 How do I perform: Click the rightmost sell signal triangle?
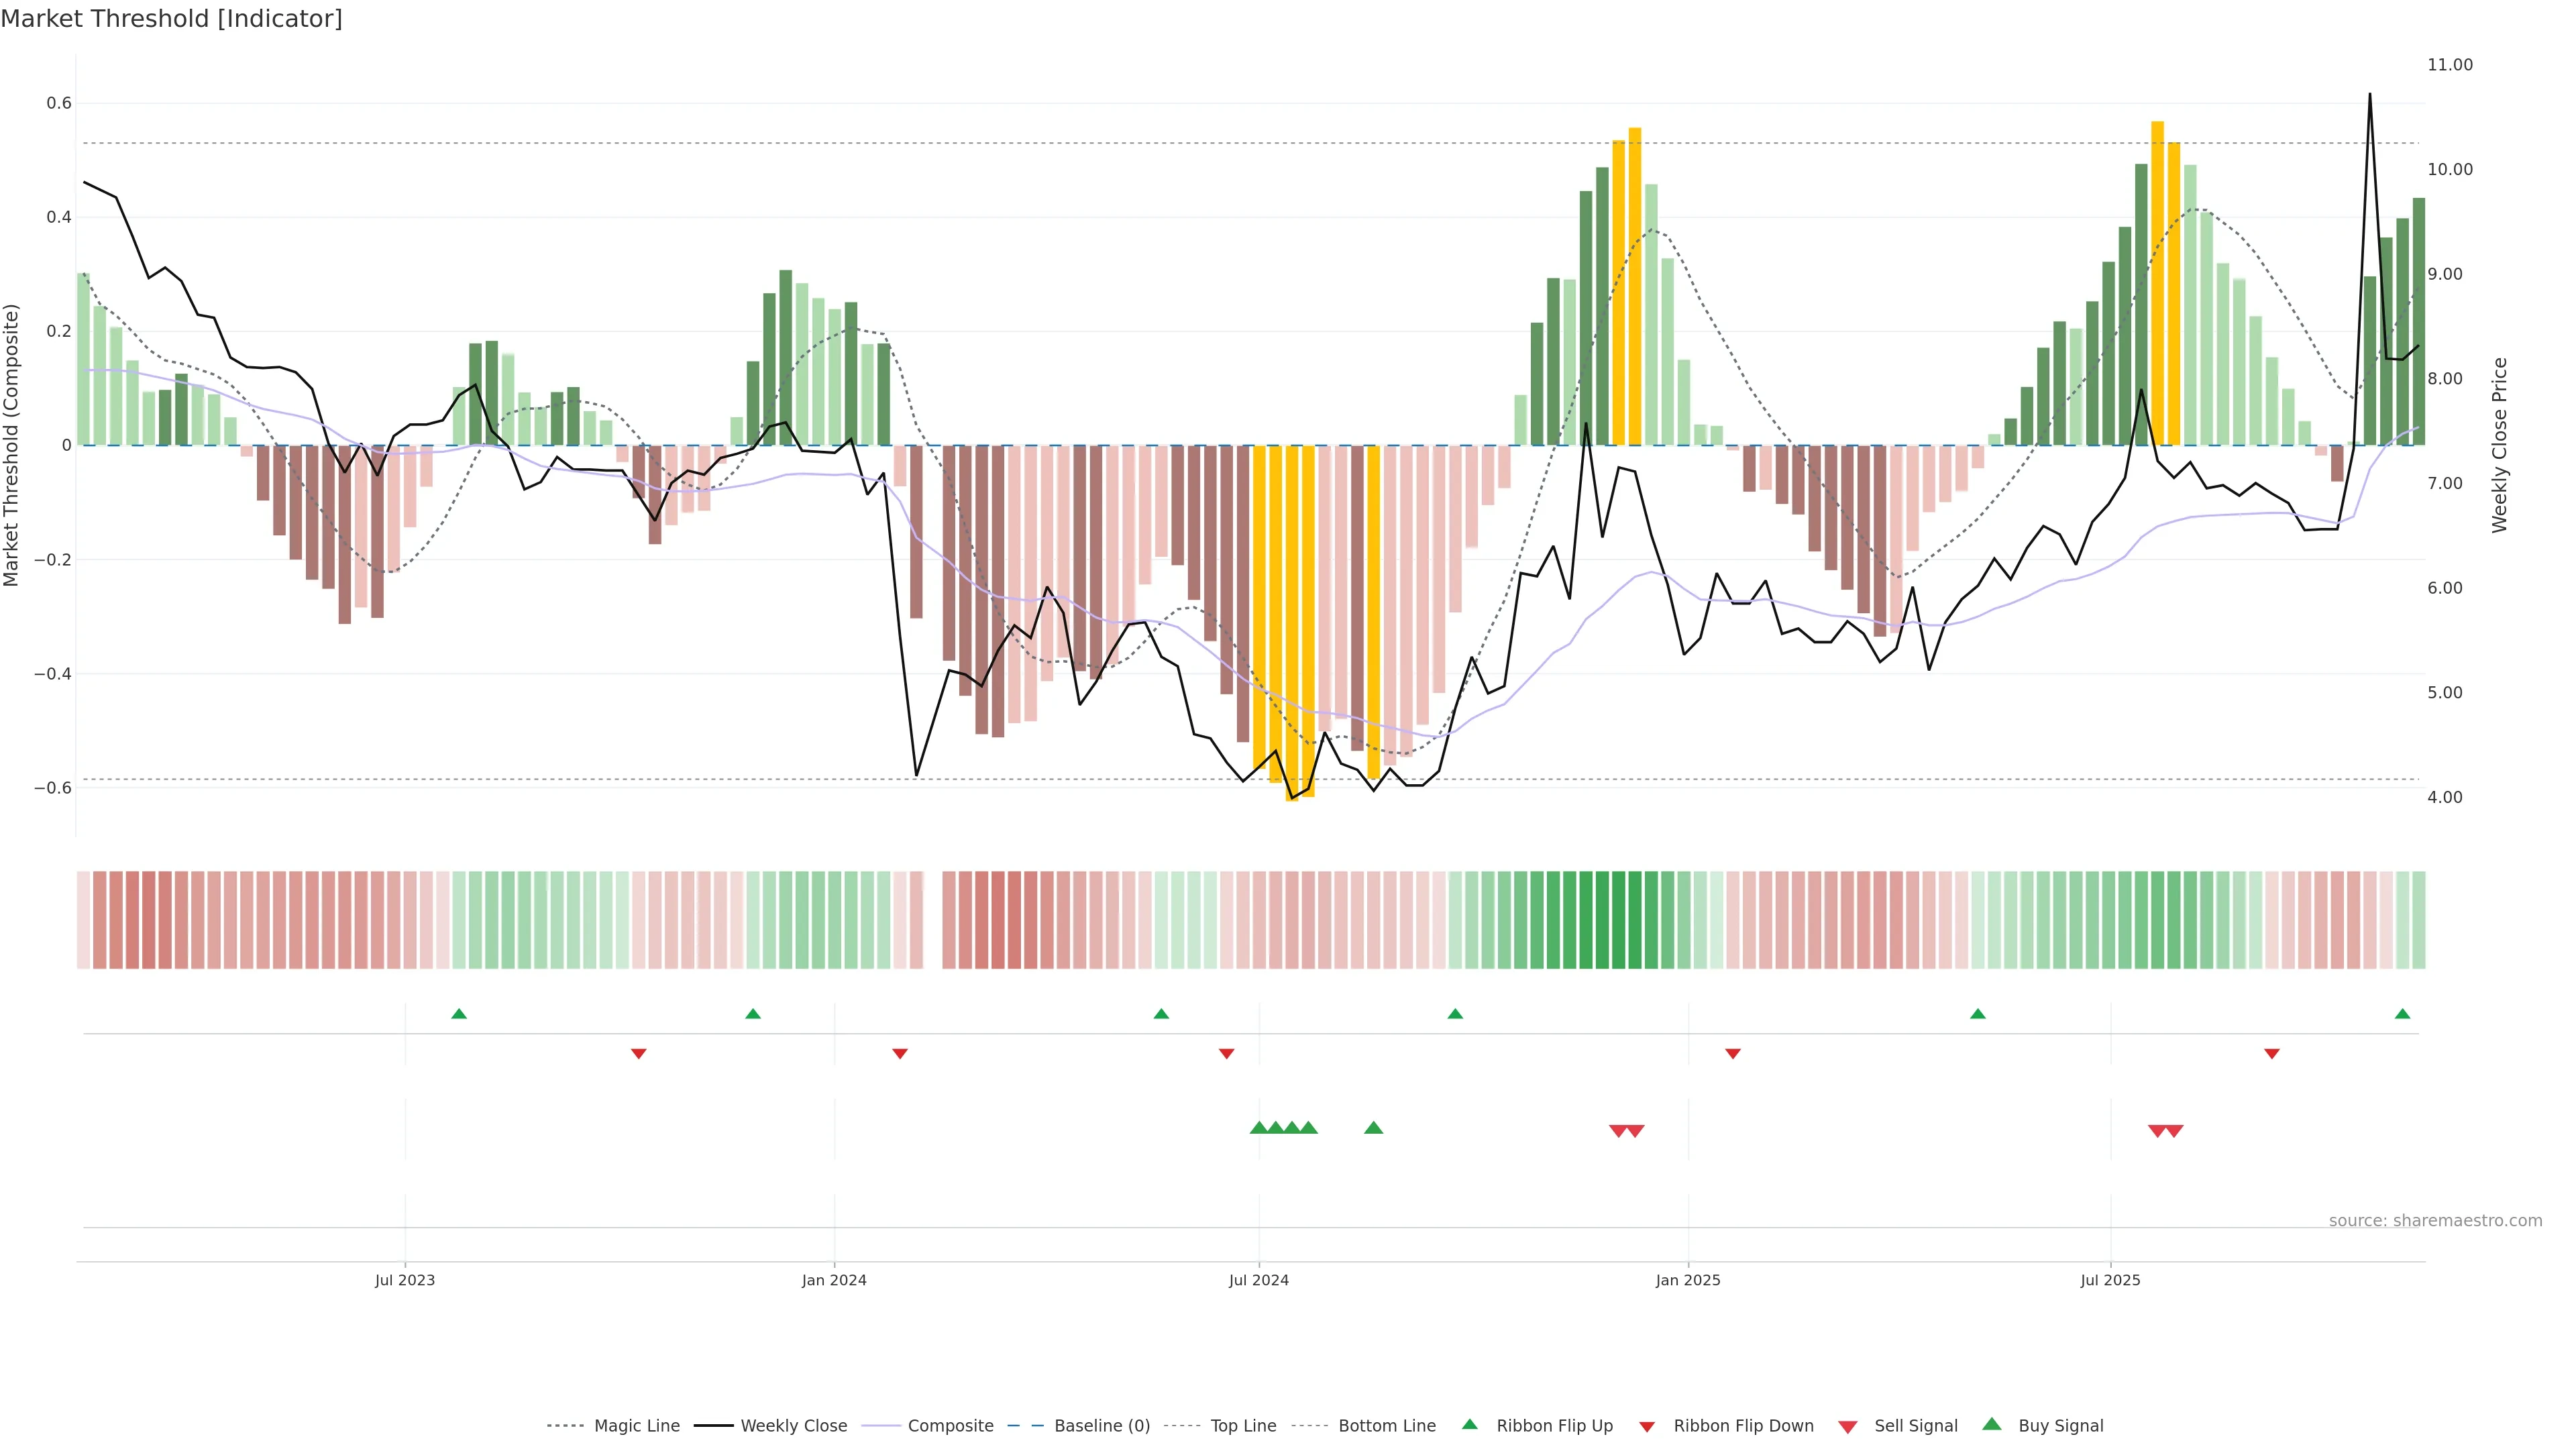click(x=2175, y=1131)
